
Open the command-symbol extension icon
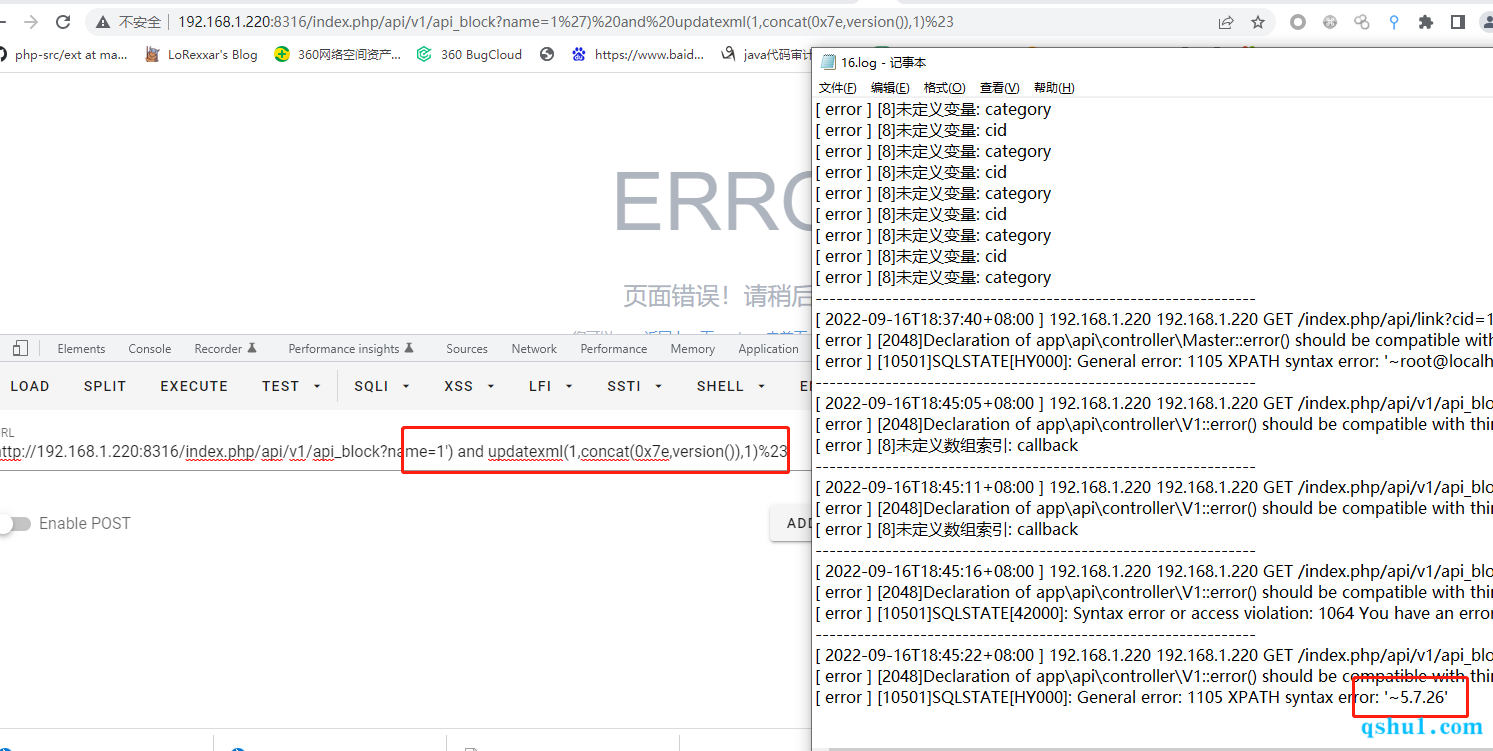(x=1330, y=22)
